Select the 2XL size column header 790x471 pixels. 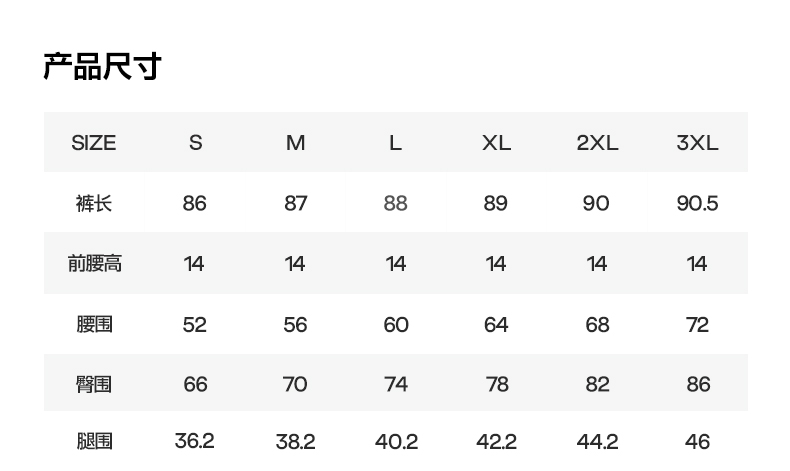[x=597, y=143]
